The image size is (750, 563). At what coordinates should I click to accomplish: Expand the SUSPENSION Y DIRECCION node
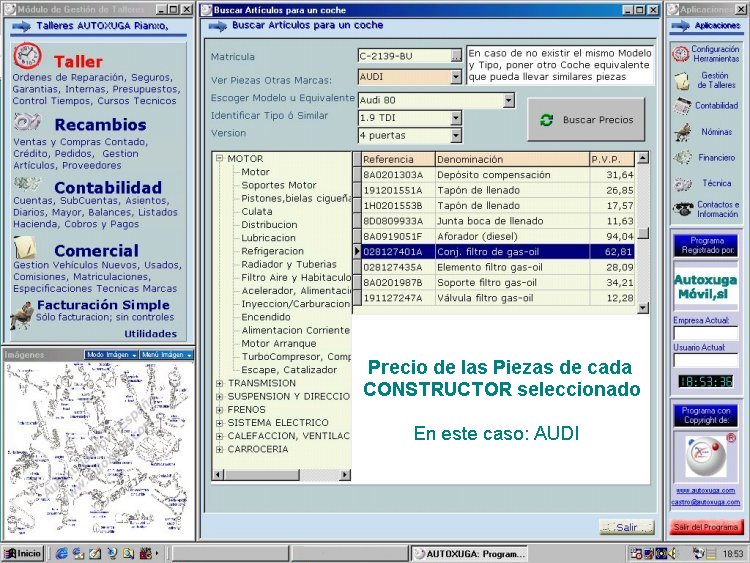220,397
